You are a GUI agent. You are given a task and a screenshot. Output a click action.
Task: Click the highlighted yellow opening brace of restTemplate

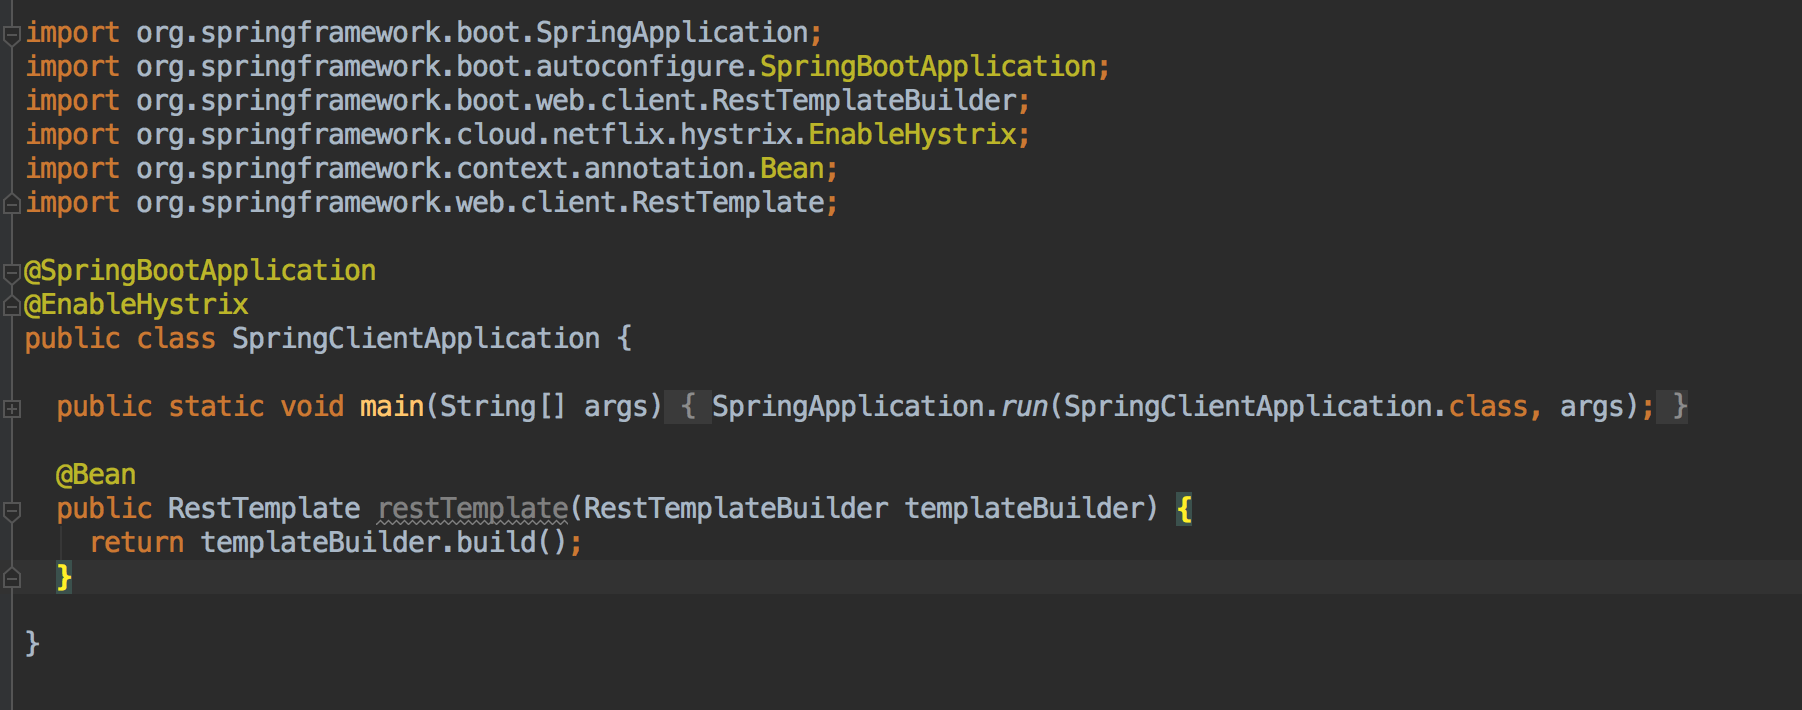pyautogui.click(x=1184, y=509)
